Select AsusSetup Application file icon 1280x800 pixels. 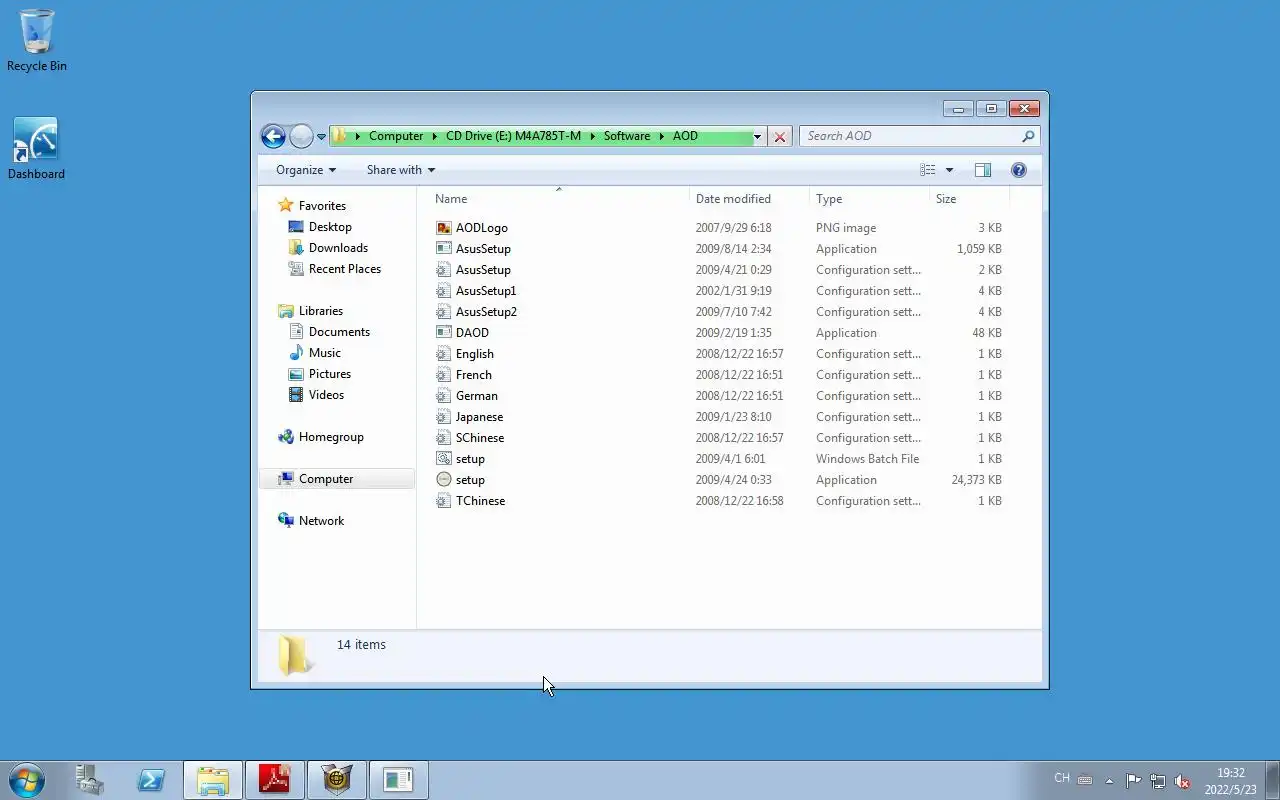pos(444,249)
